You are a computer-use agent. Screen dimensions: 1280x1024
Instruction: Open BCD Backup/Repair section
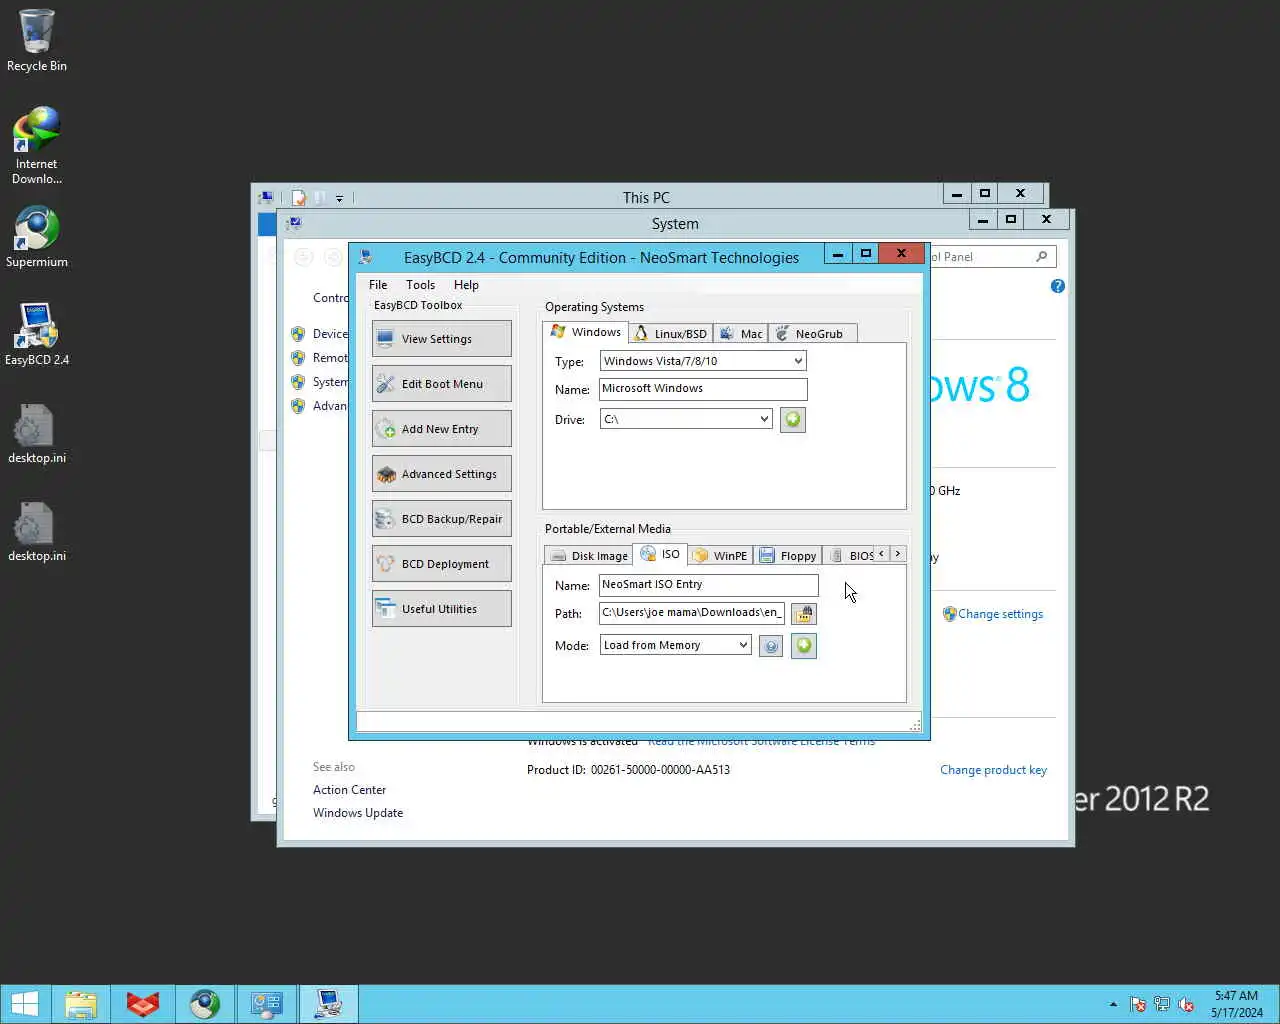441,519
